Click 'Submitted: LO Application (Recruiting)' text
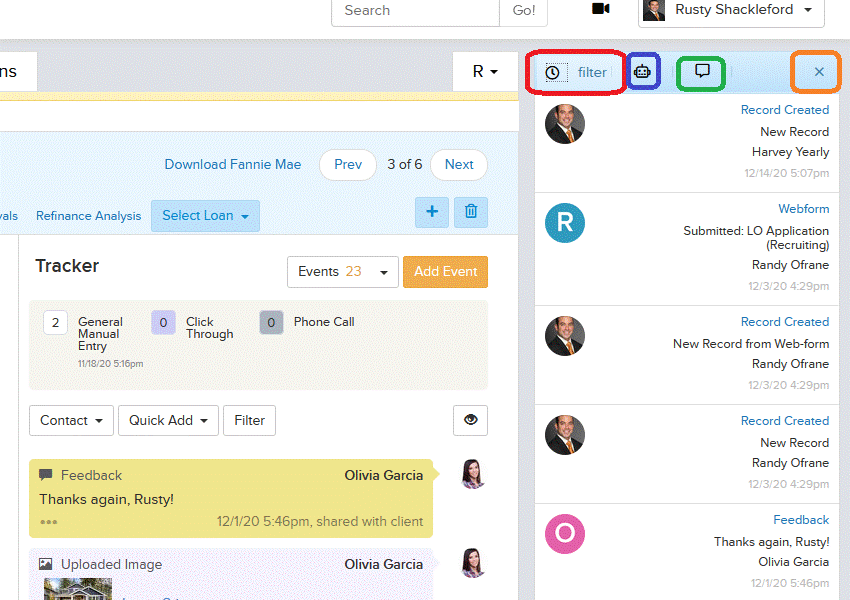This screenshot has height=600, width=850. pyautogui.click(x=756, y=238)
